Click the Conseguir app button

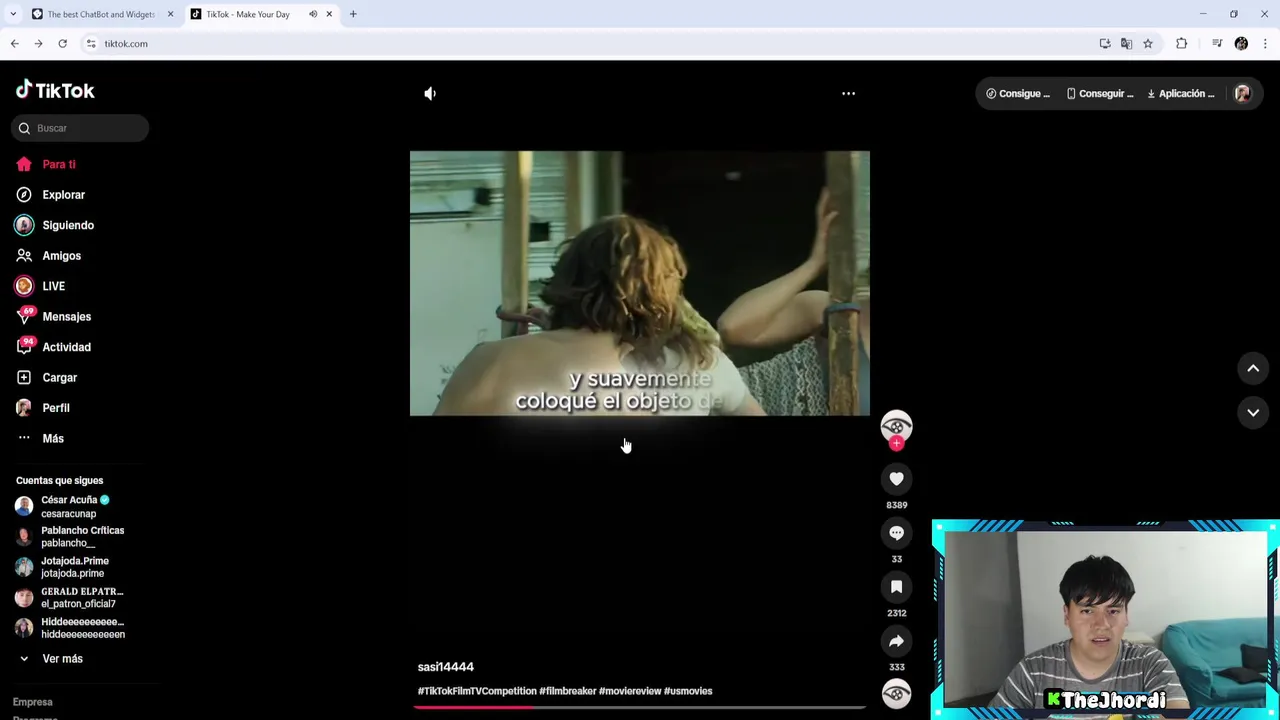1099,94
